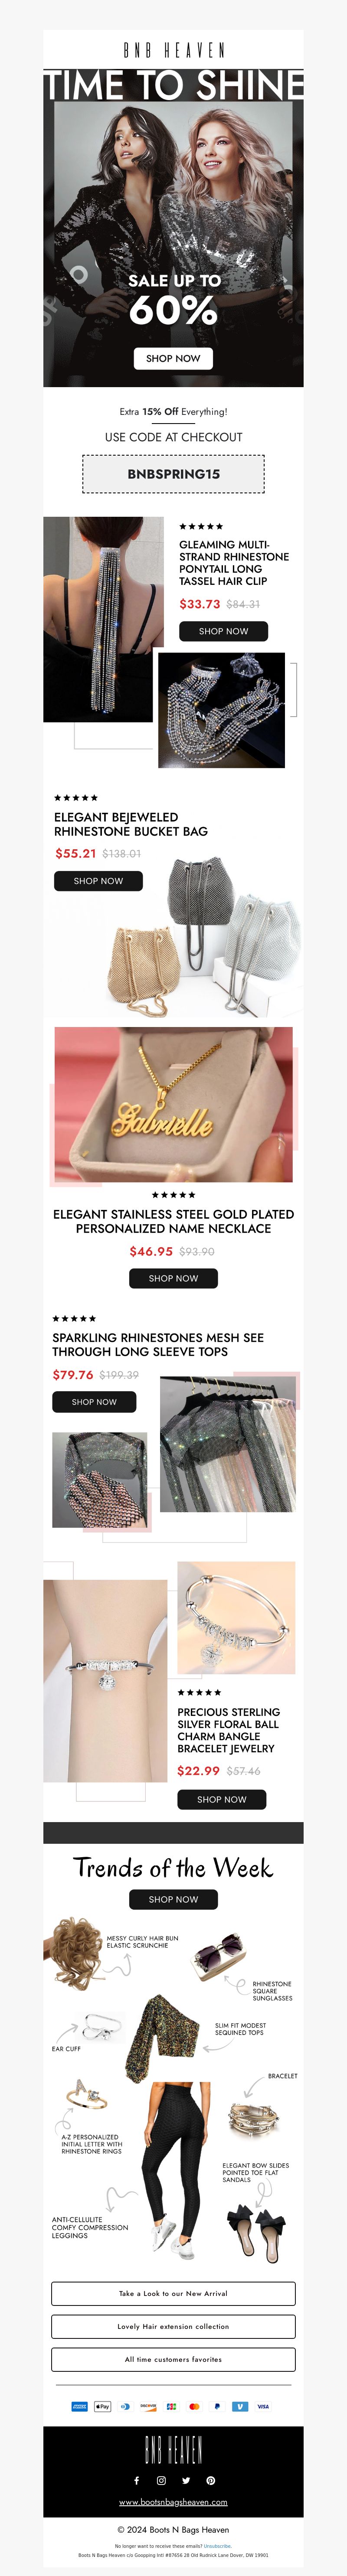Open the Twitter bird icon
The height and width of the screenshot is (2576, 347).
186,2480
